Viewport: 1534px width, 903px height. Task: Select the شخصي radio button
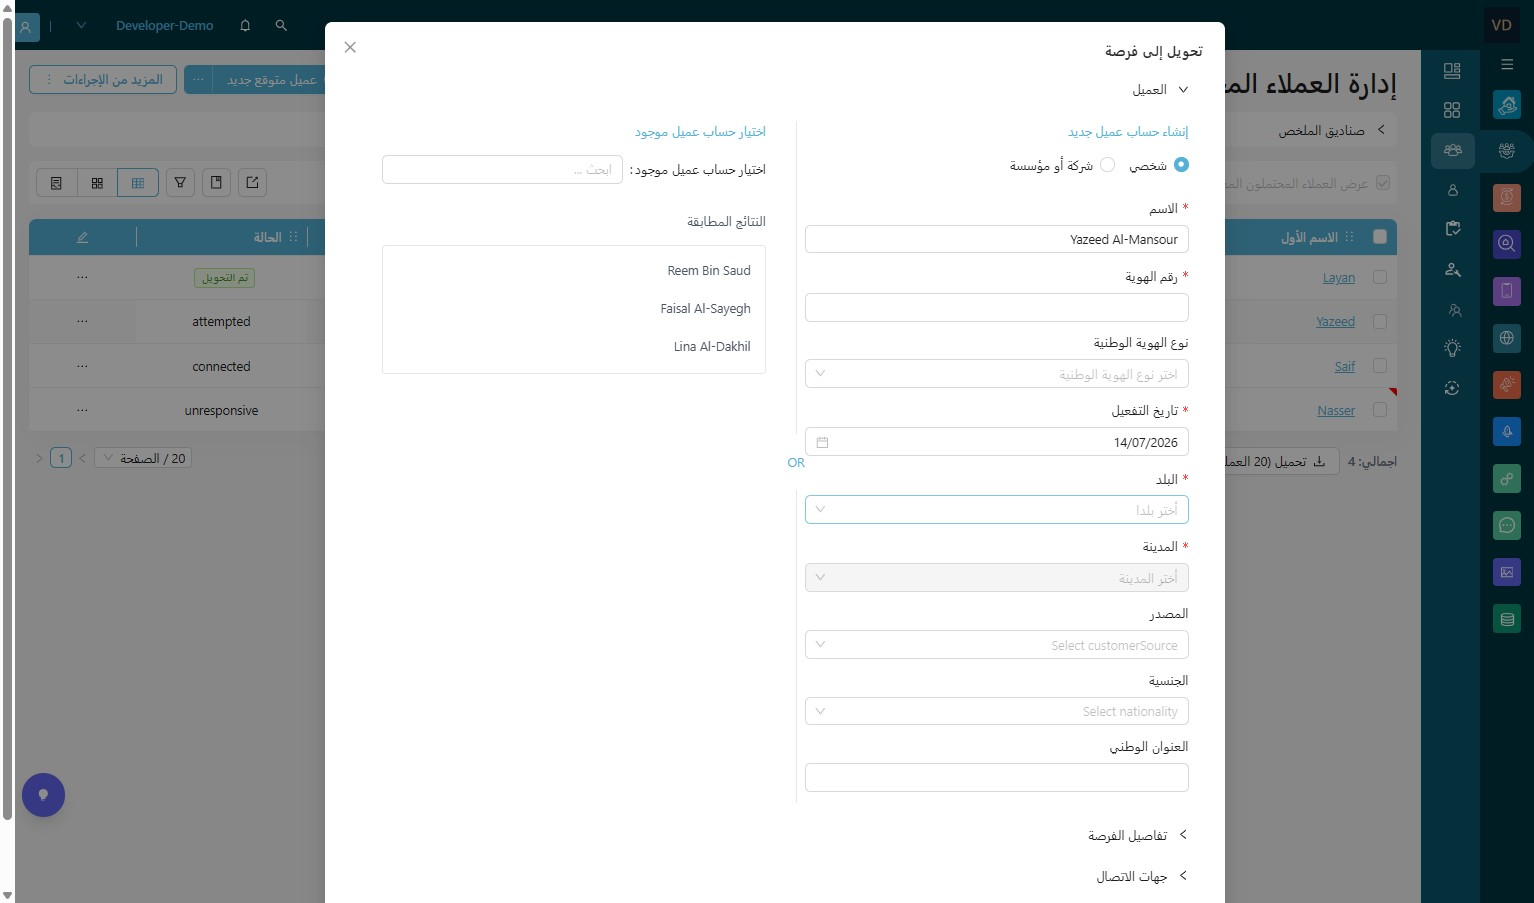(x=1181, y=165)
